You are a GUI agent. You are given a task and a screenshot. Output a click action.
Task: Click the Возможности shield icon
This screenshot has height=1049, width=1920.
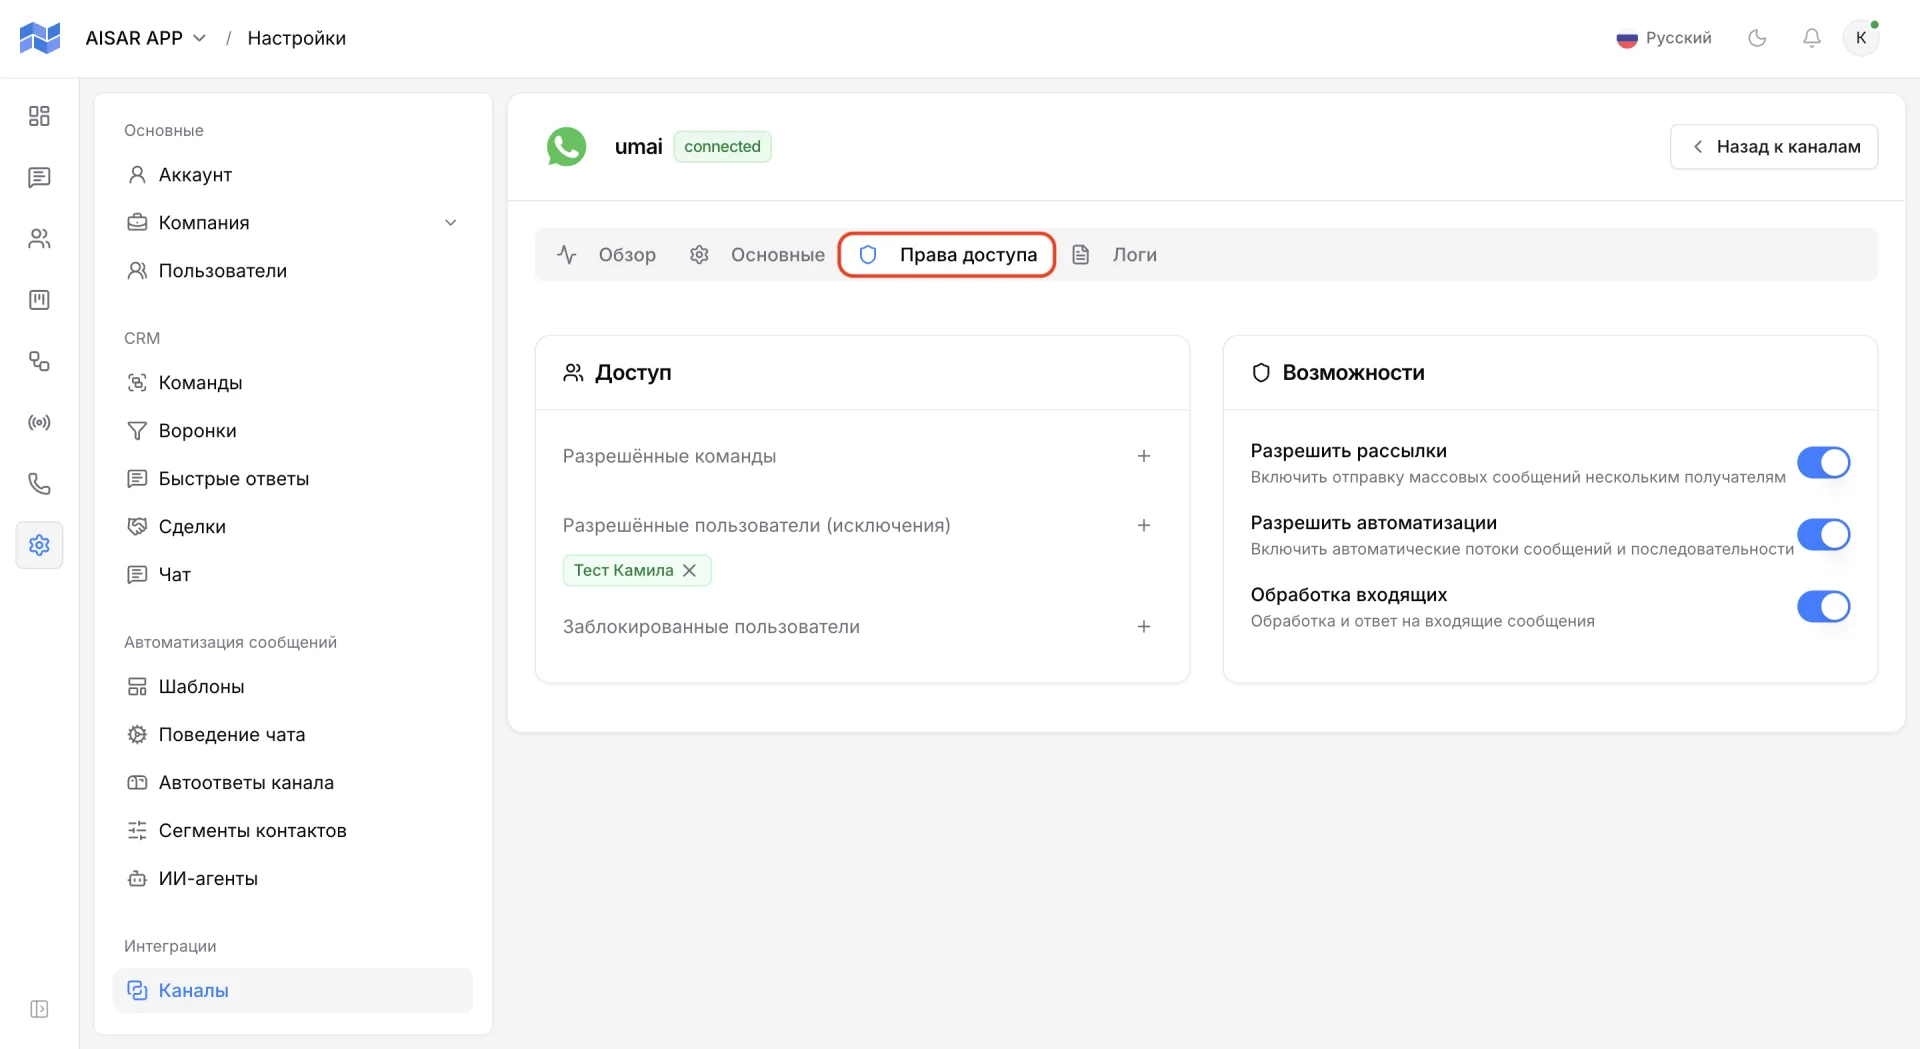point(1261,372)
